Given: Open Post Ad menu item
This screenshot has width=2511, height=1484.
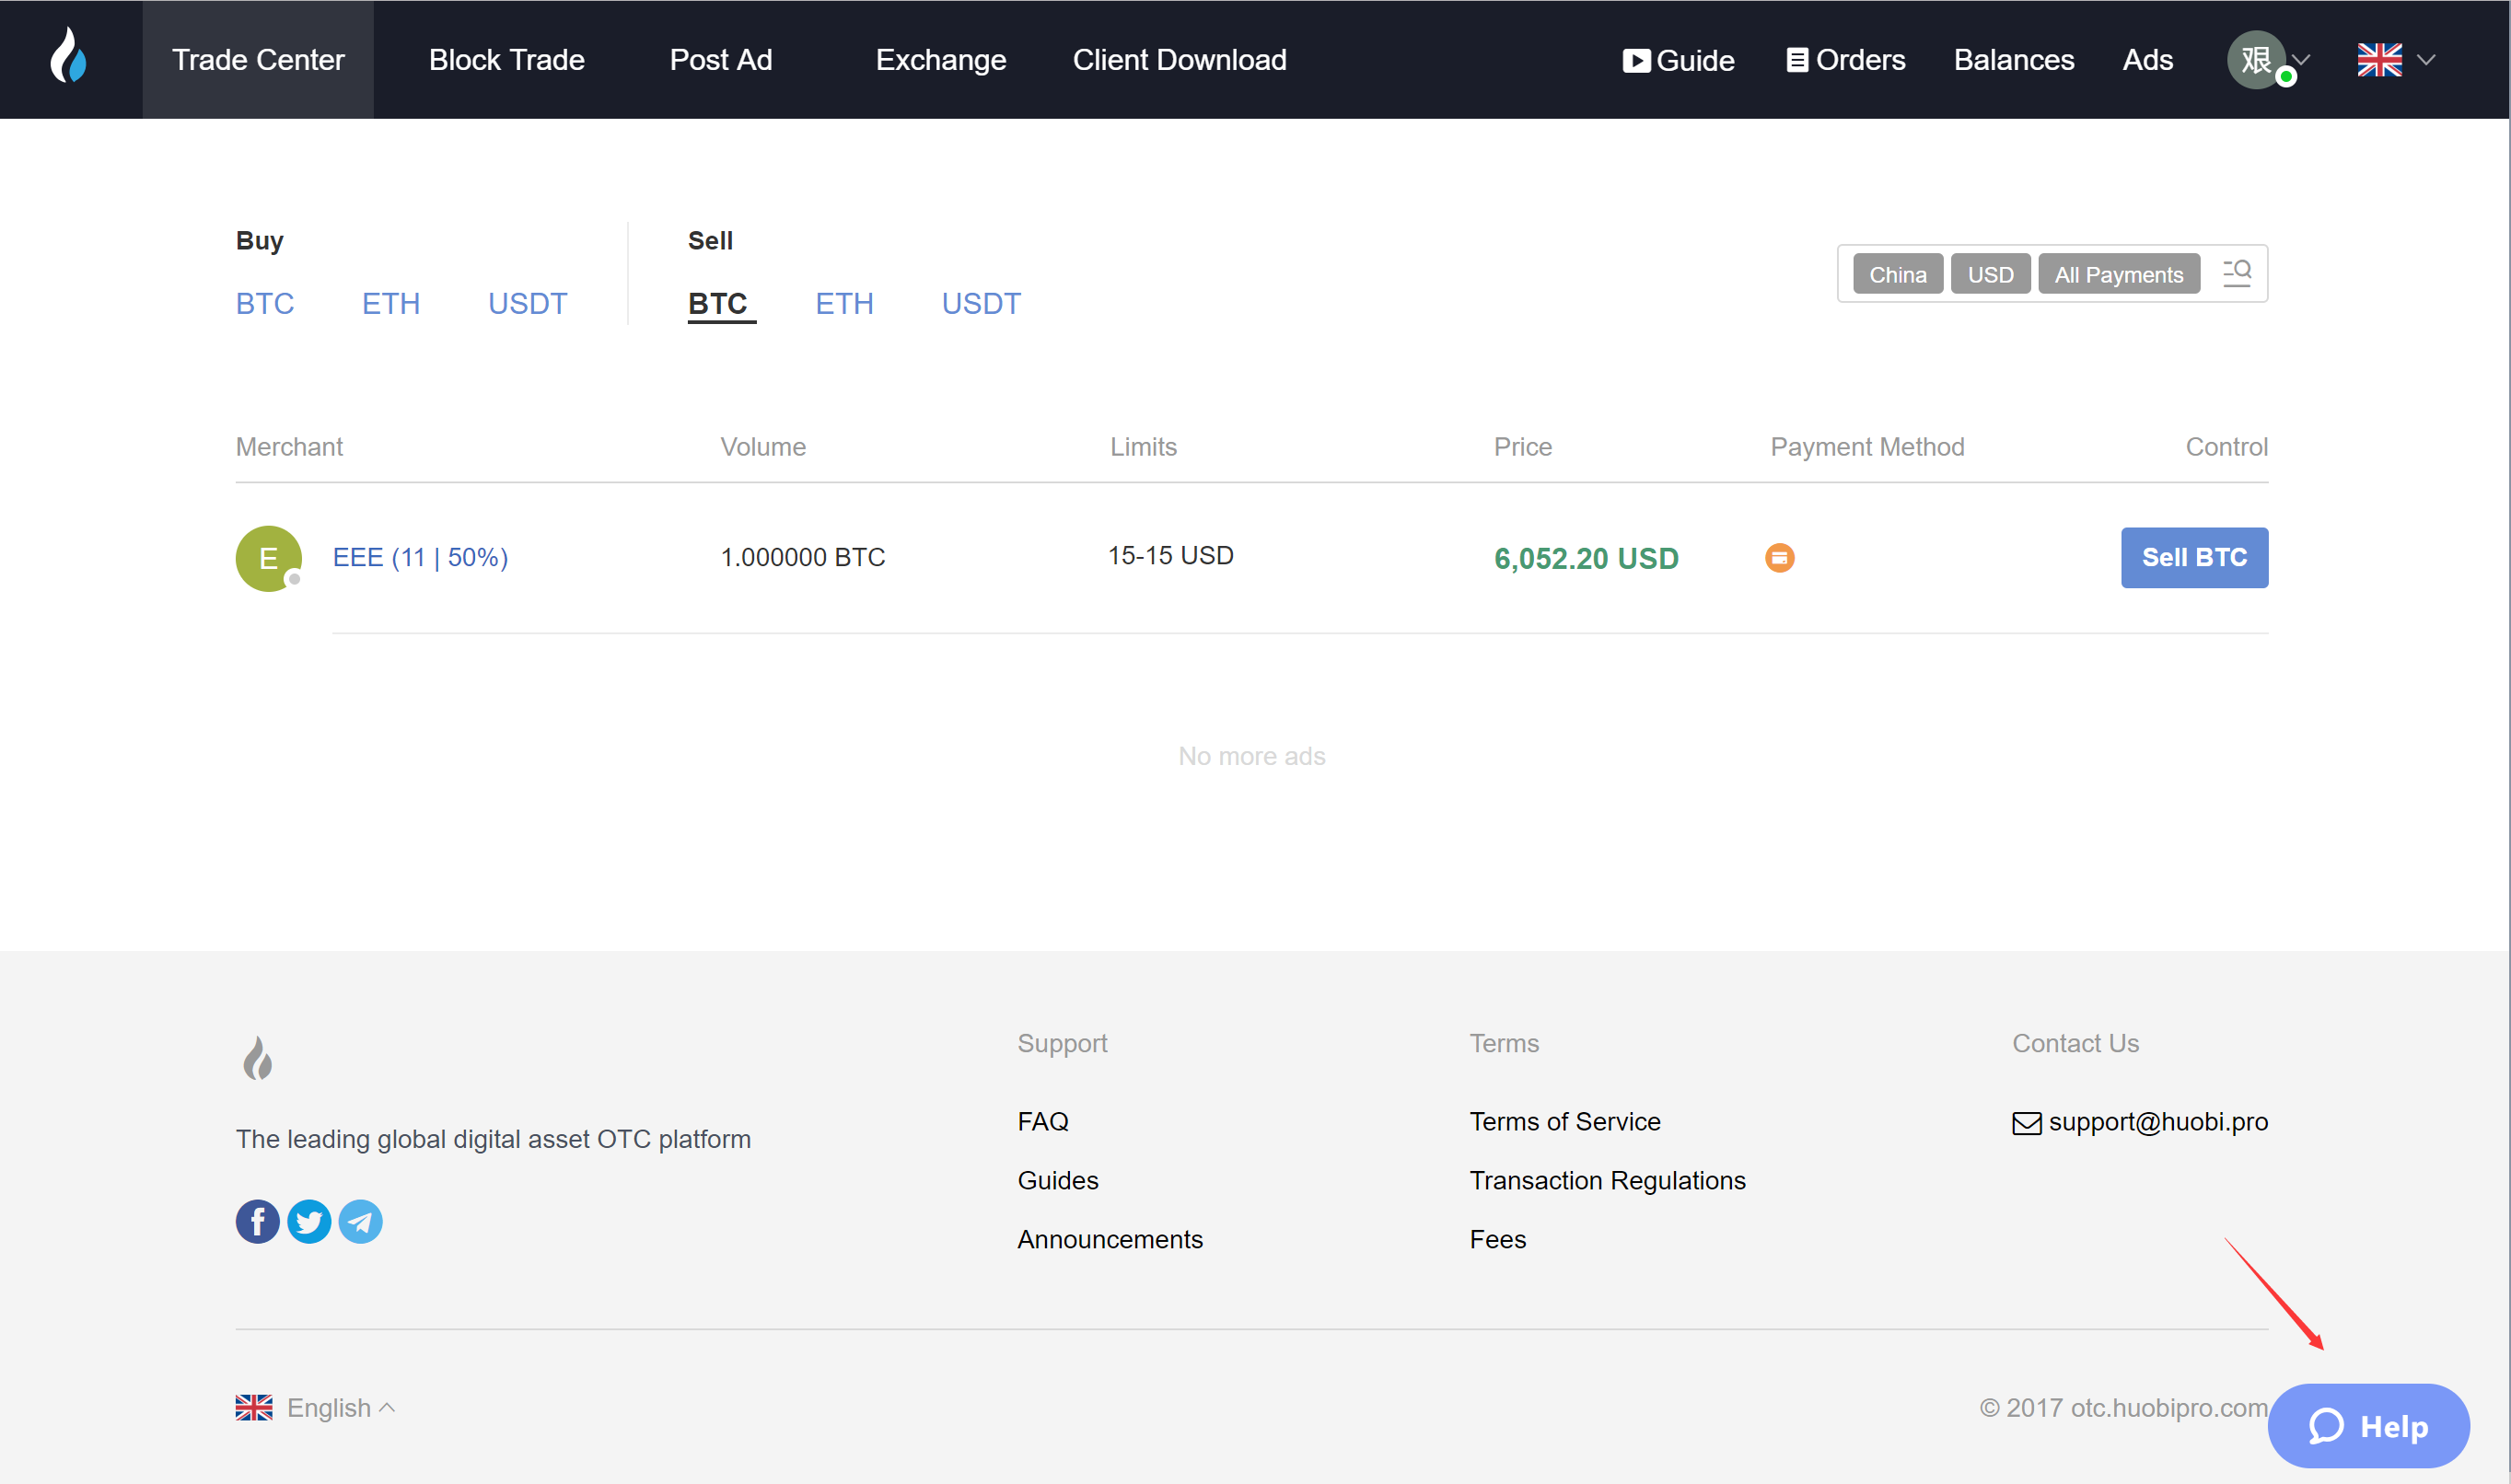Looking at the screenshot, I should click(x=720, y=60).
